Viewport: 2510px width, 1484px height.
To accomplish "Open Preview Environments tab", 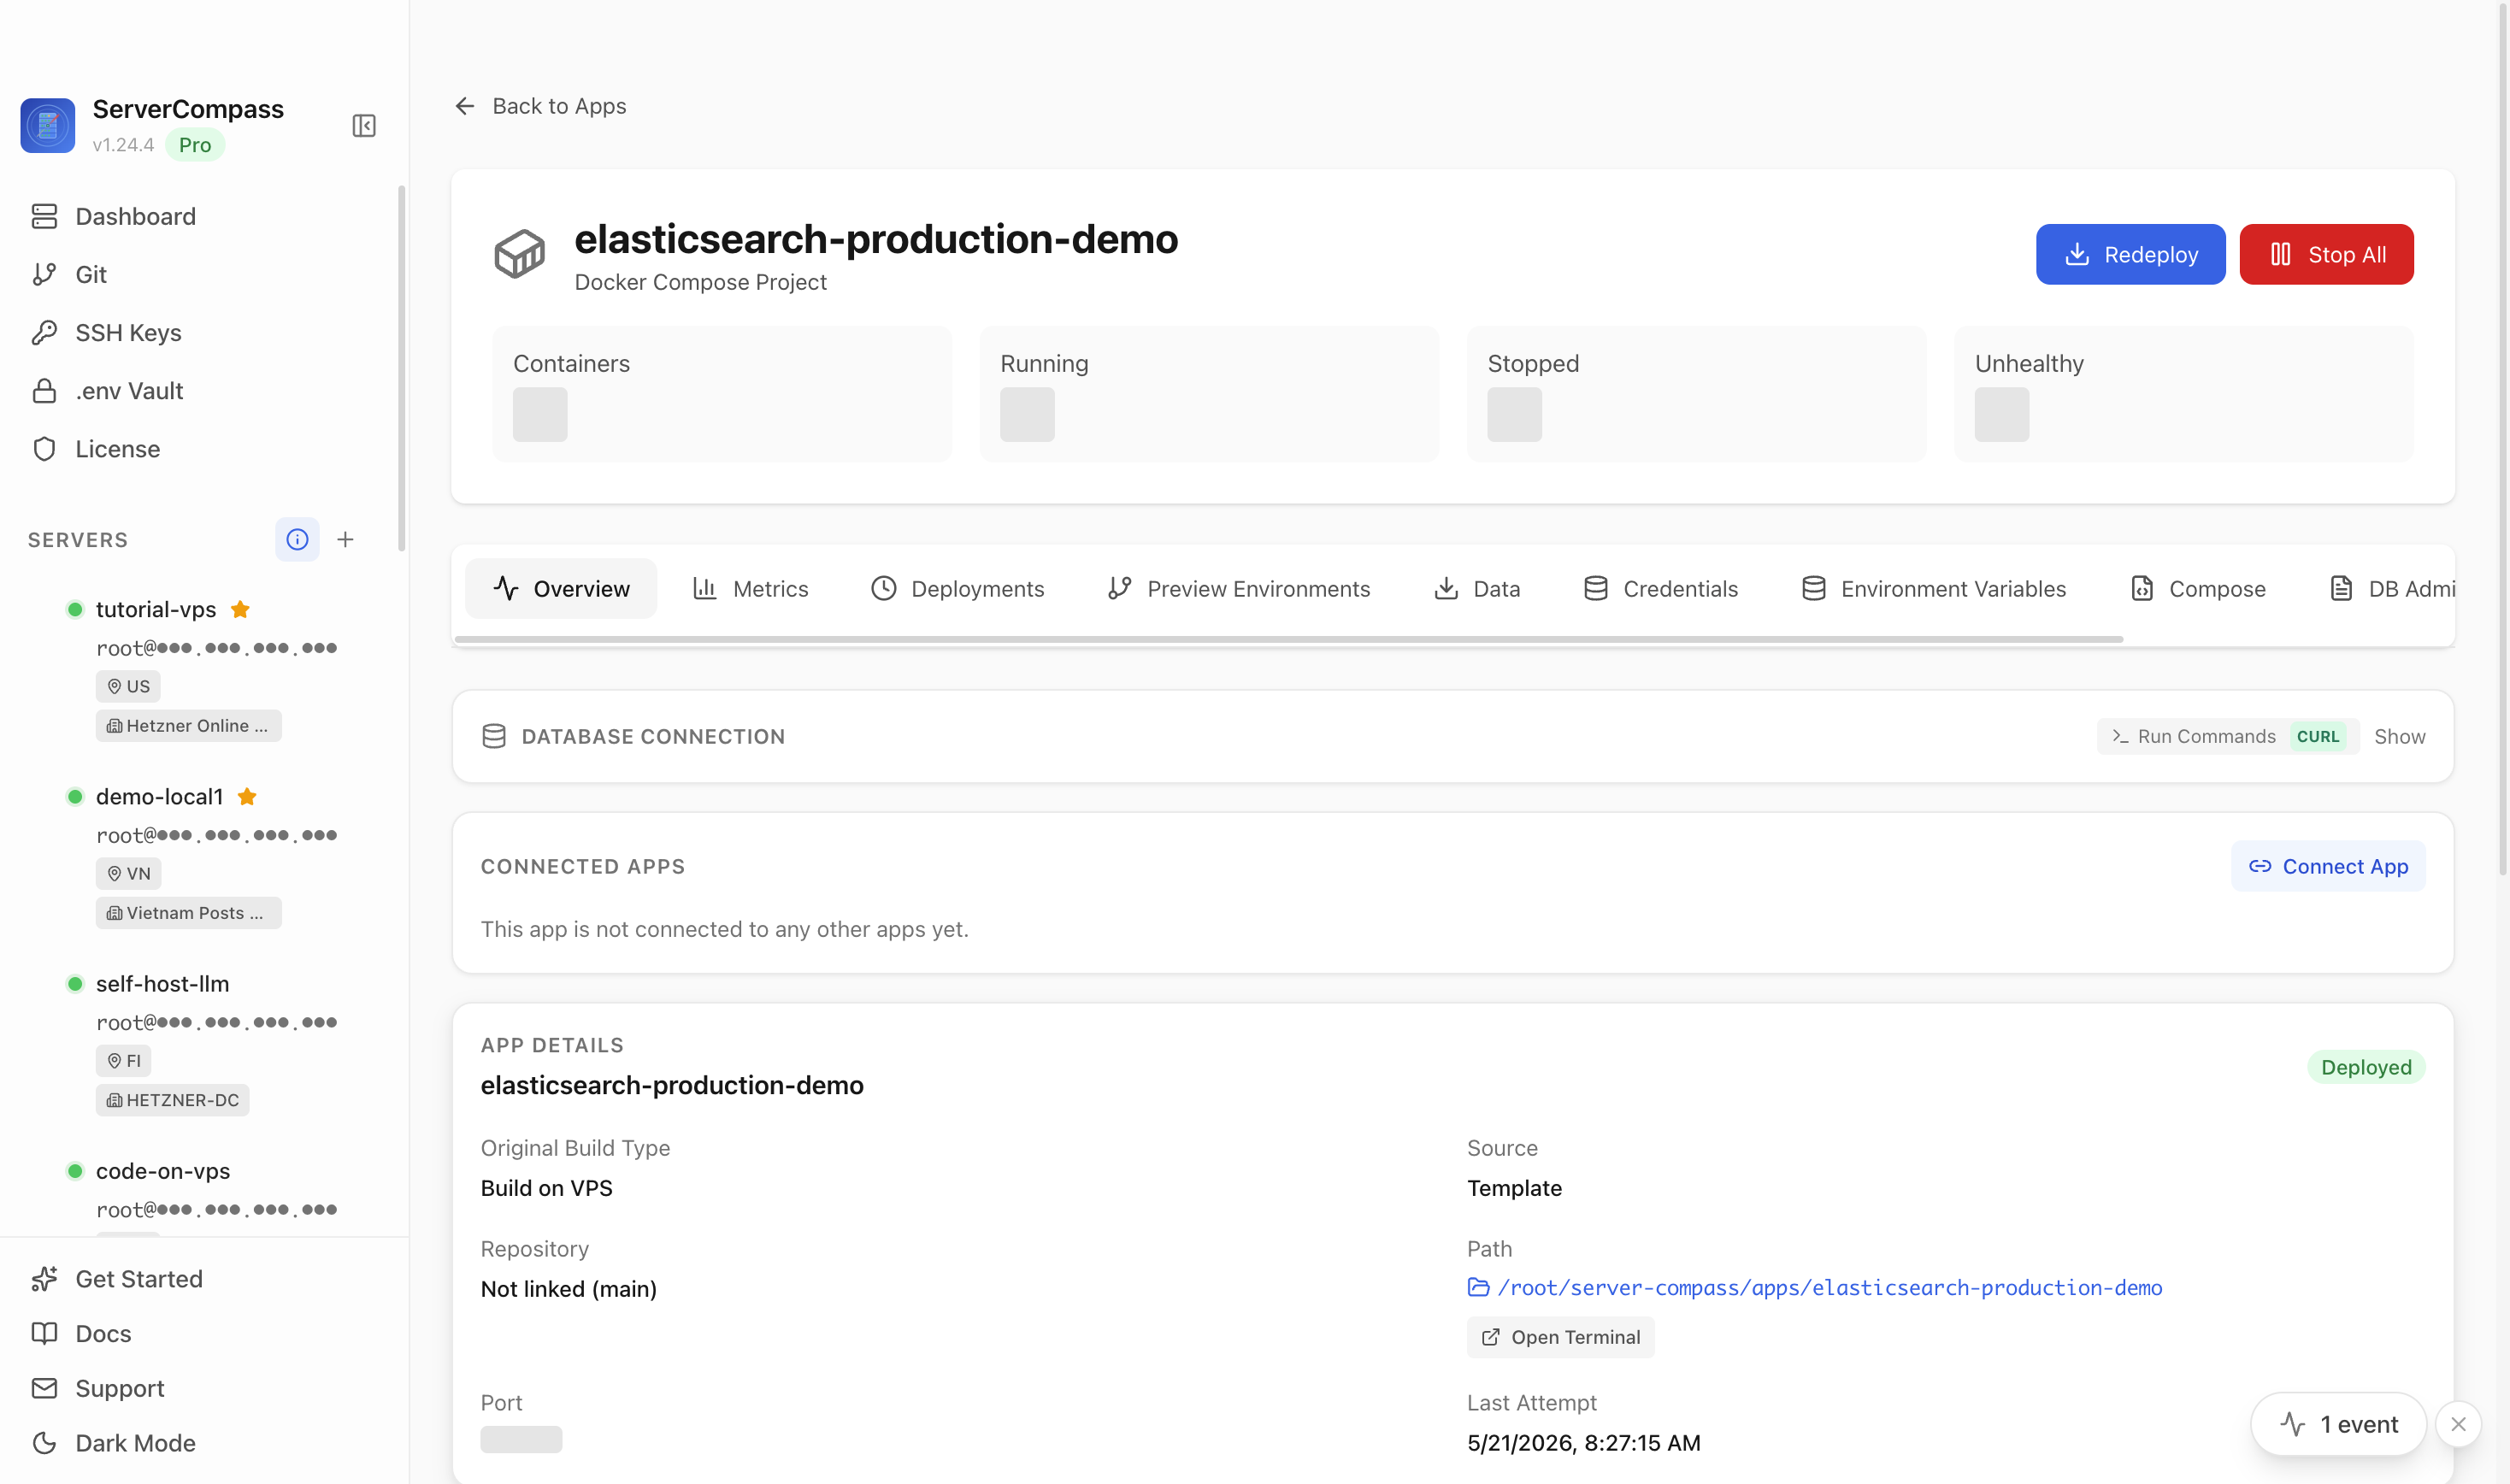I will [1239, 588].
